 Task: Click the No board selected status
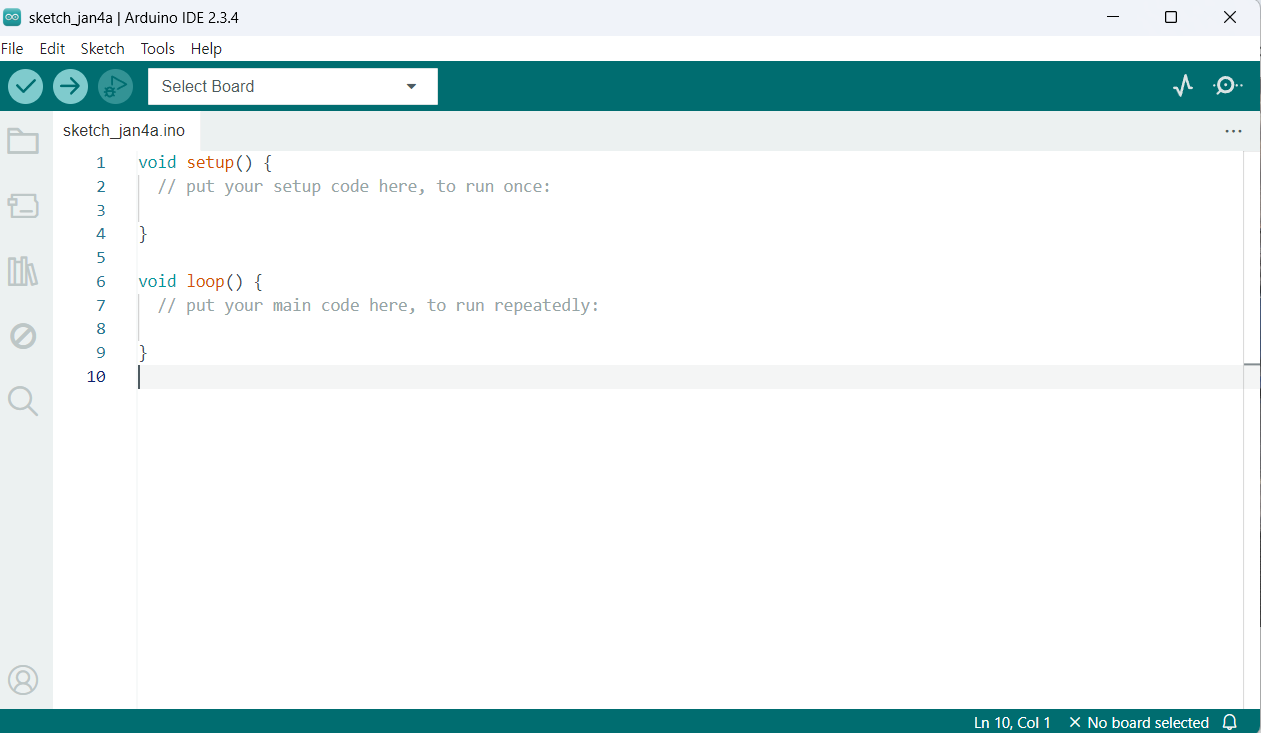1138,722
